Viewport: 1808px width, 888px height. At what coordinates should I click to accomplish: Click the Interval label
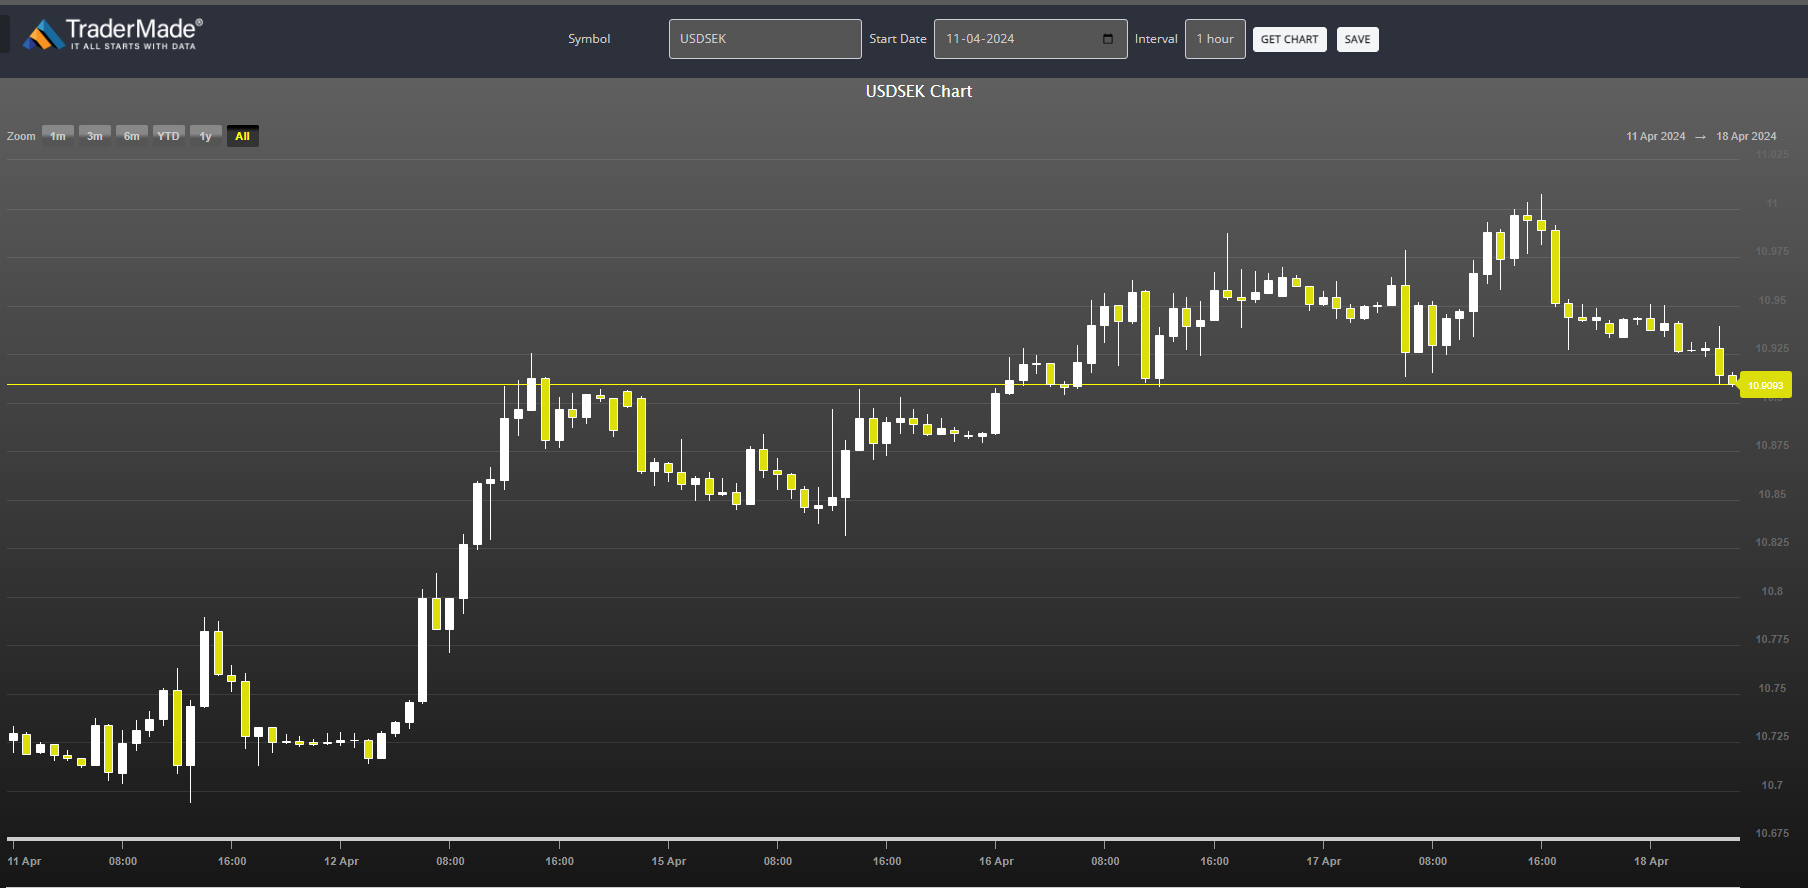tap(1156, 39)
